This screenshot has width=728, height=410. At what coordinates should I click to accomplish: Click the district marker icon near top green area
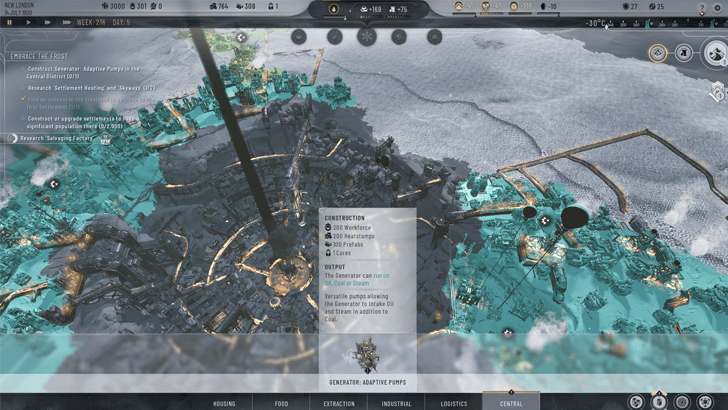click(x=241, y=37)
